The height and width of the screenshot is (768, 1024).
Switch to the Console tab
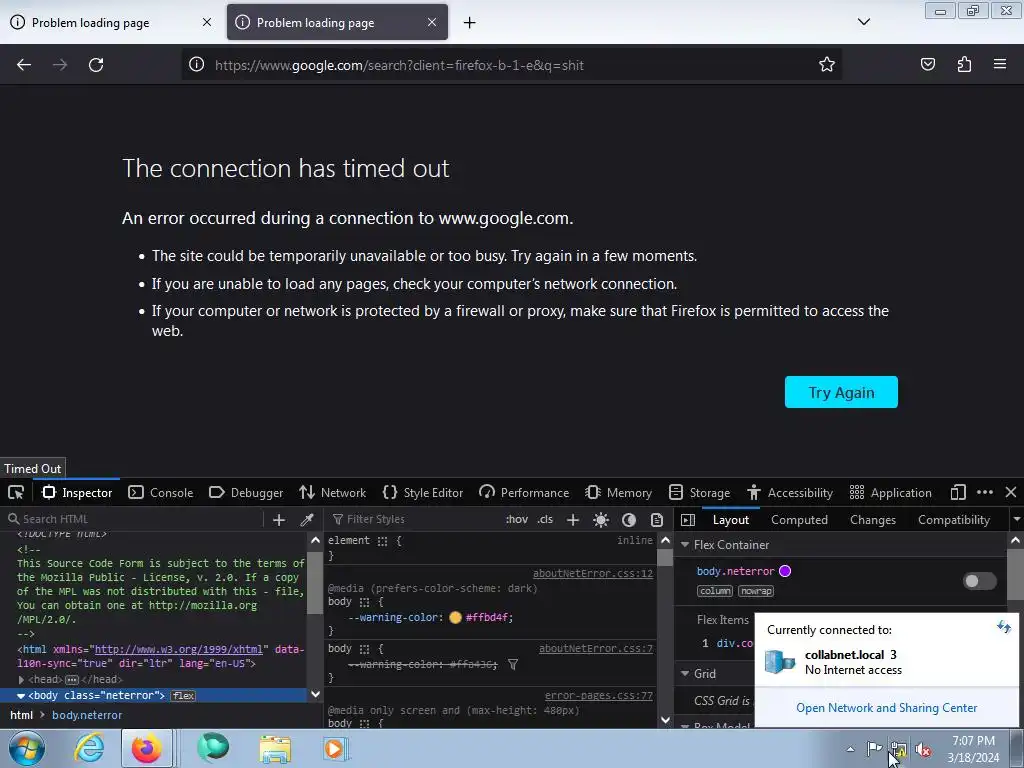pos(161,492)
